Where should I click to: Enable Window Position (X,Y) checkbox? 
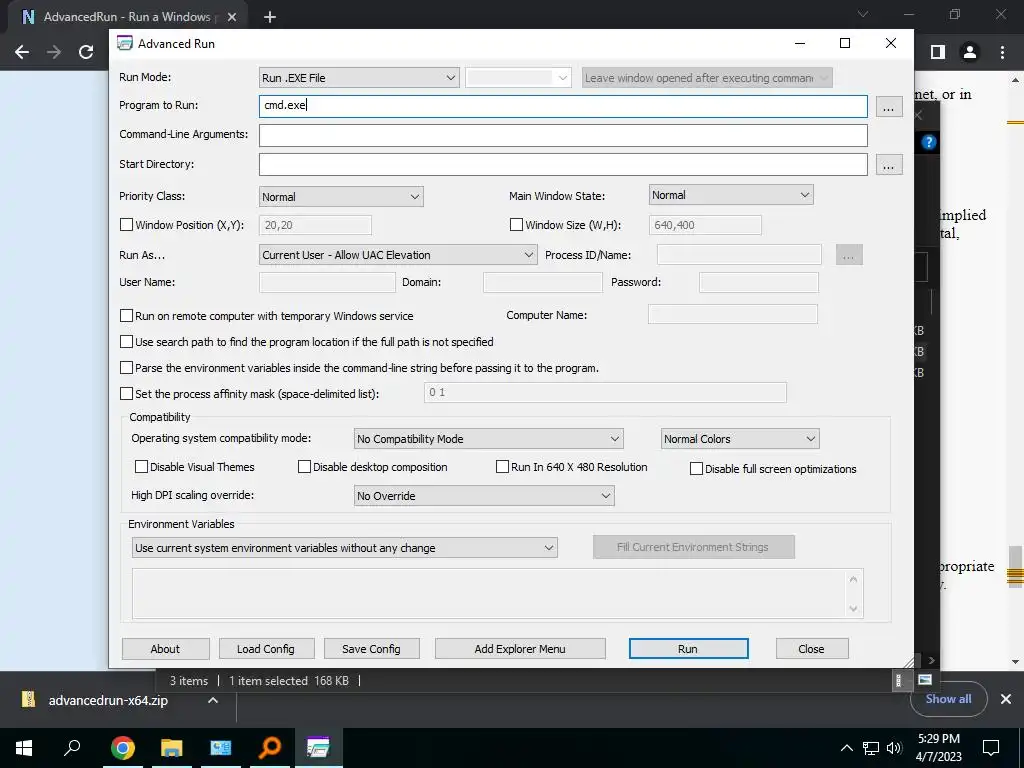(x=127, y=225)
